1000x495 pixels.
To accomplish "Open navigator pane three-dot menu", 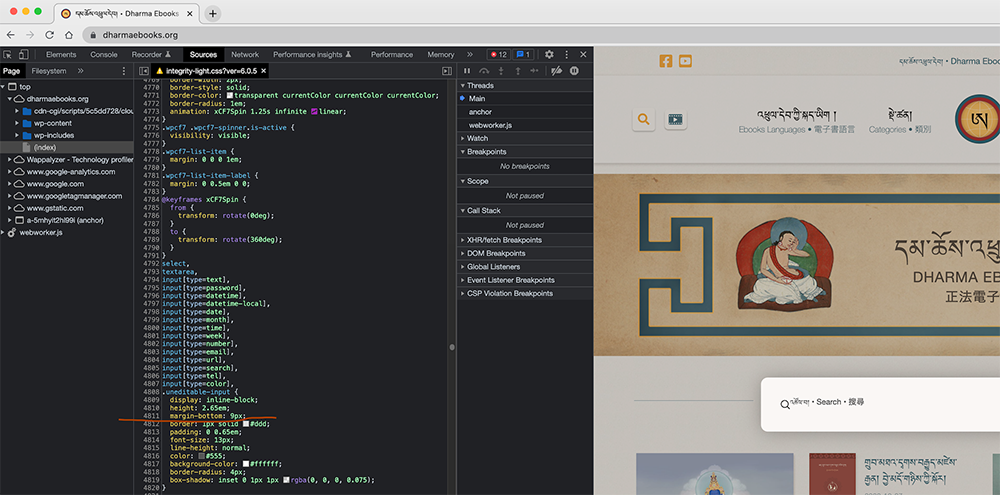I will (124, 71).
